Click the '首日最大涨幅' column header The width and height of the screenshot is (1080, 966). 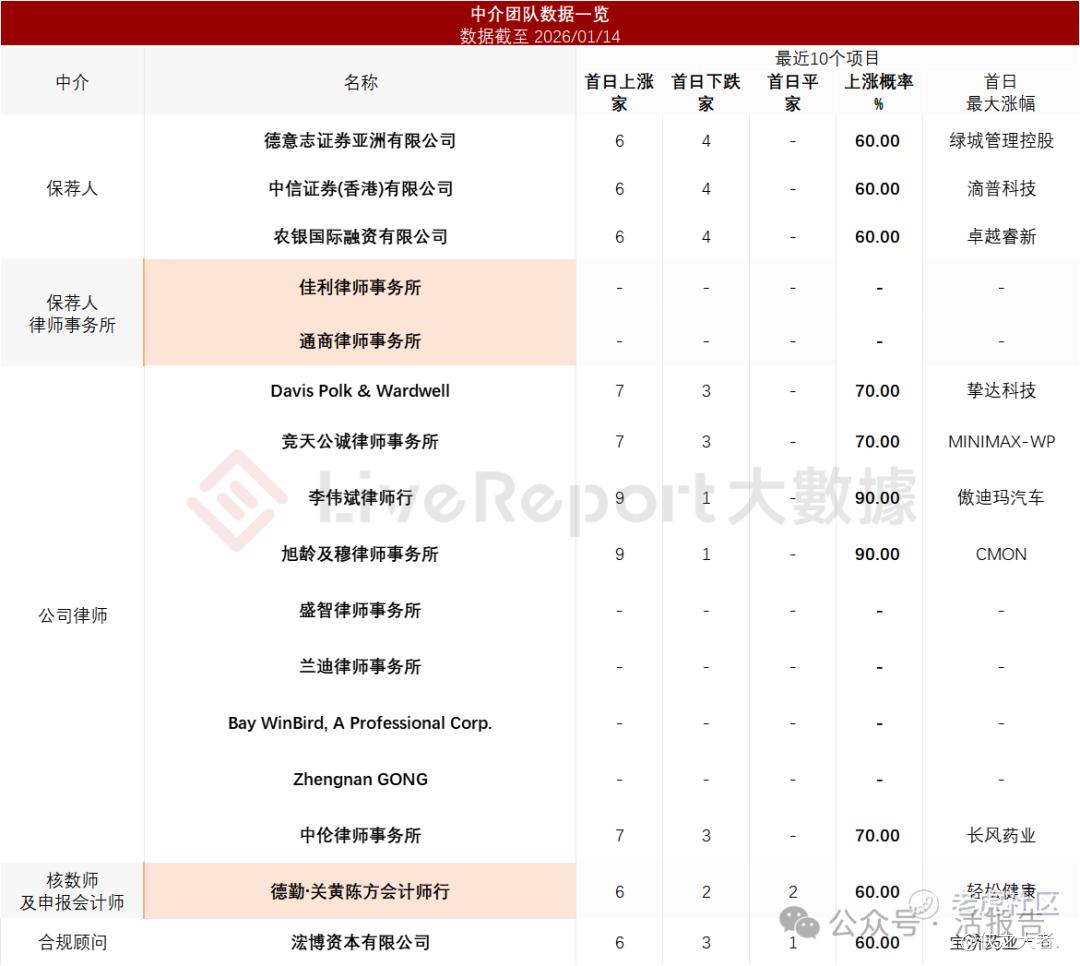1000,92
